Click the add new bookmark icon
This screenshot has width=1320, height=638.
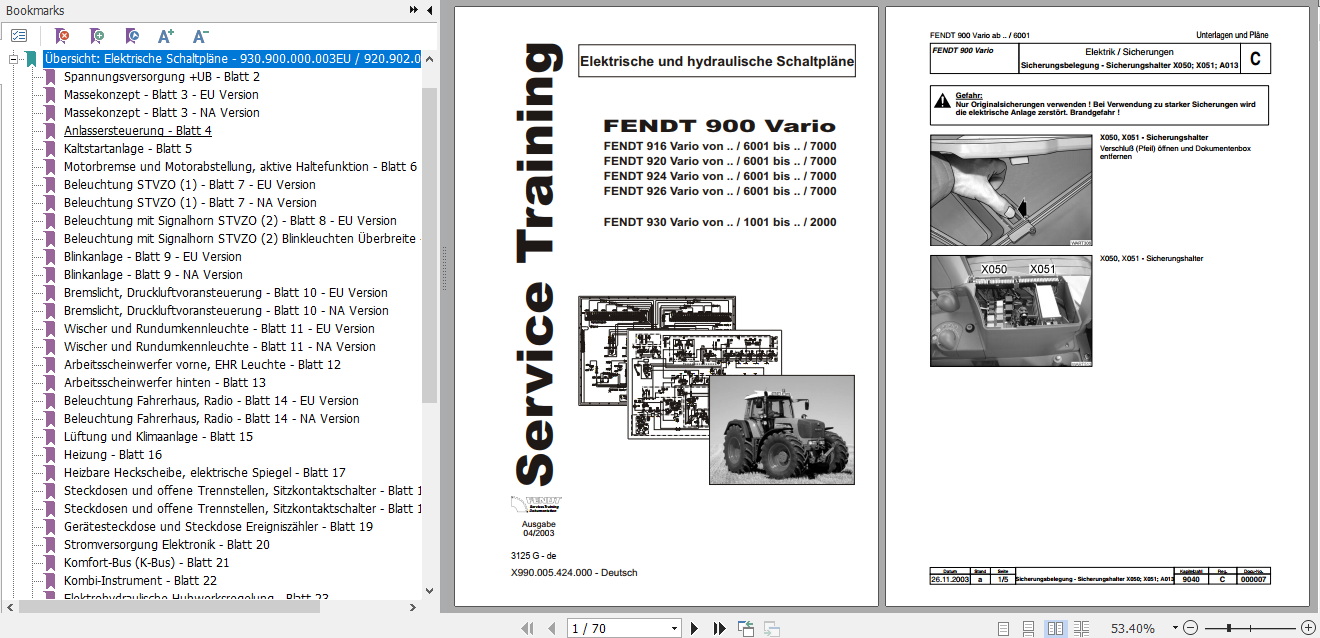(97, 35)
